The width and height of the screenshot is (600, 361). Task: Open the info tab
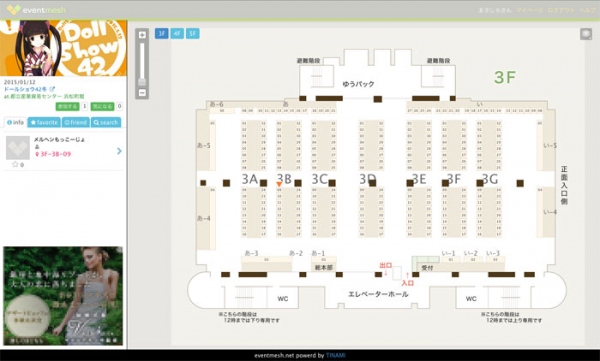point(15,122)
